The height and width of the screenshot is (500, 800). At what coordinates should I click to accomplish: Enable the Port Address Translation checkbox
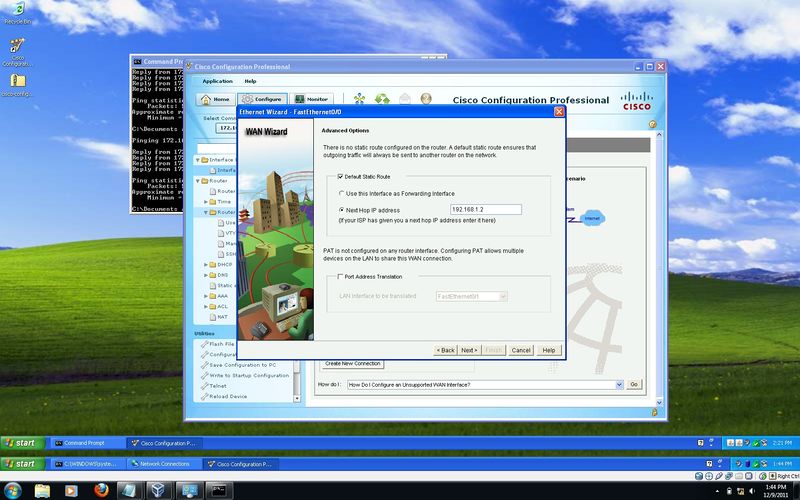(340, 277)
